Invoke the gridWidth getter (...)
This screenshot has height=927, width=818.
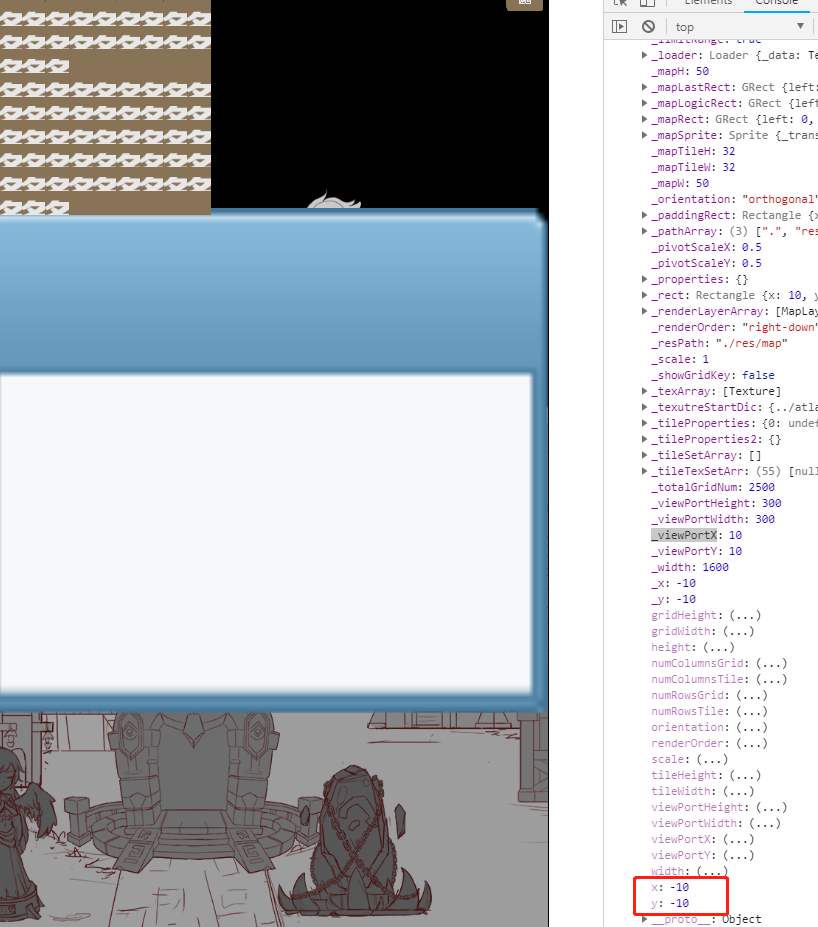click(x=739, y=631)
